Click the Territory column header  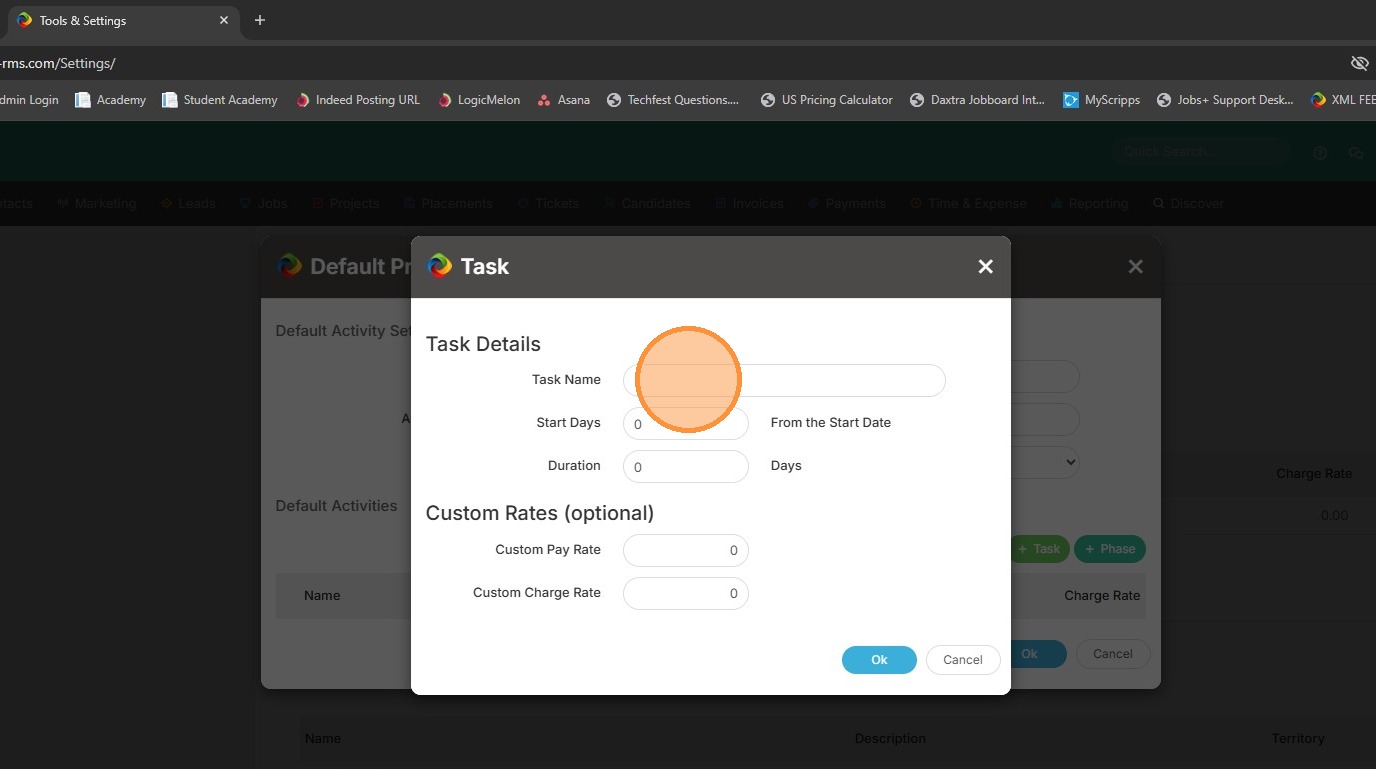pyautogui.click(x=1298, y=739)
